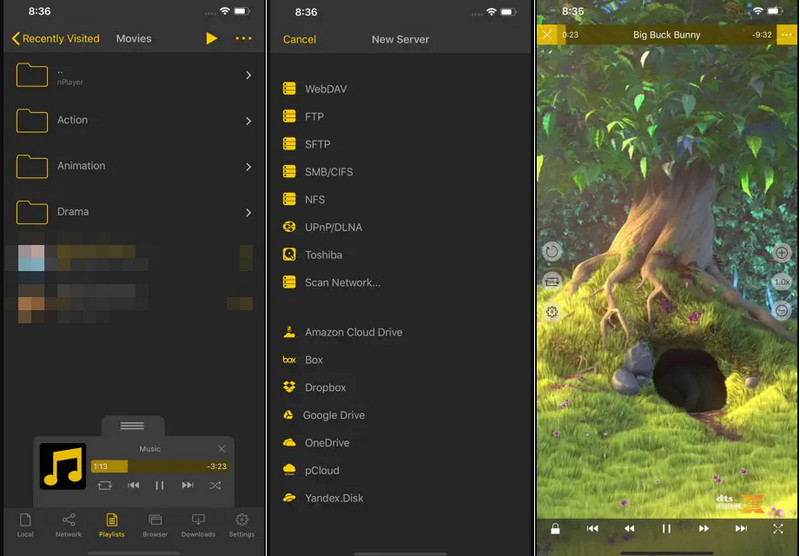Screen dimensions: 800x556
Task: Open the Drama folder
Action: point(134,212)
